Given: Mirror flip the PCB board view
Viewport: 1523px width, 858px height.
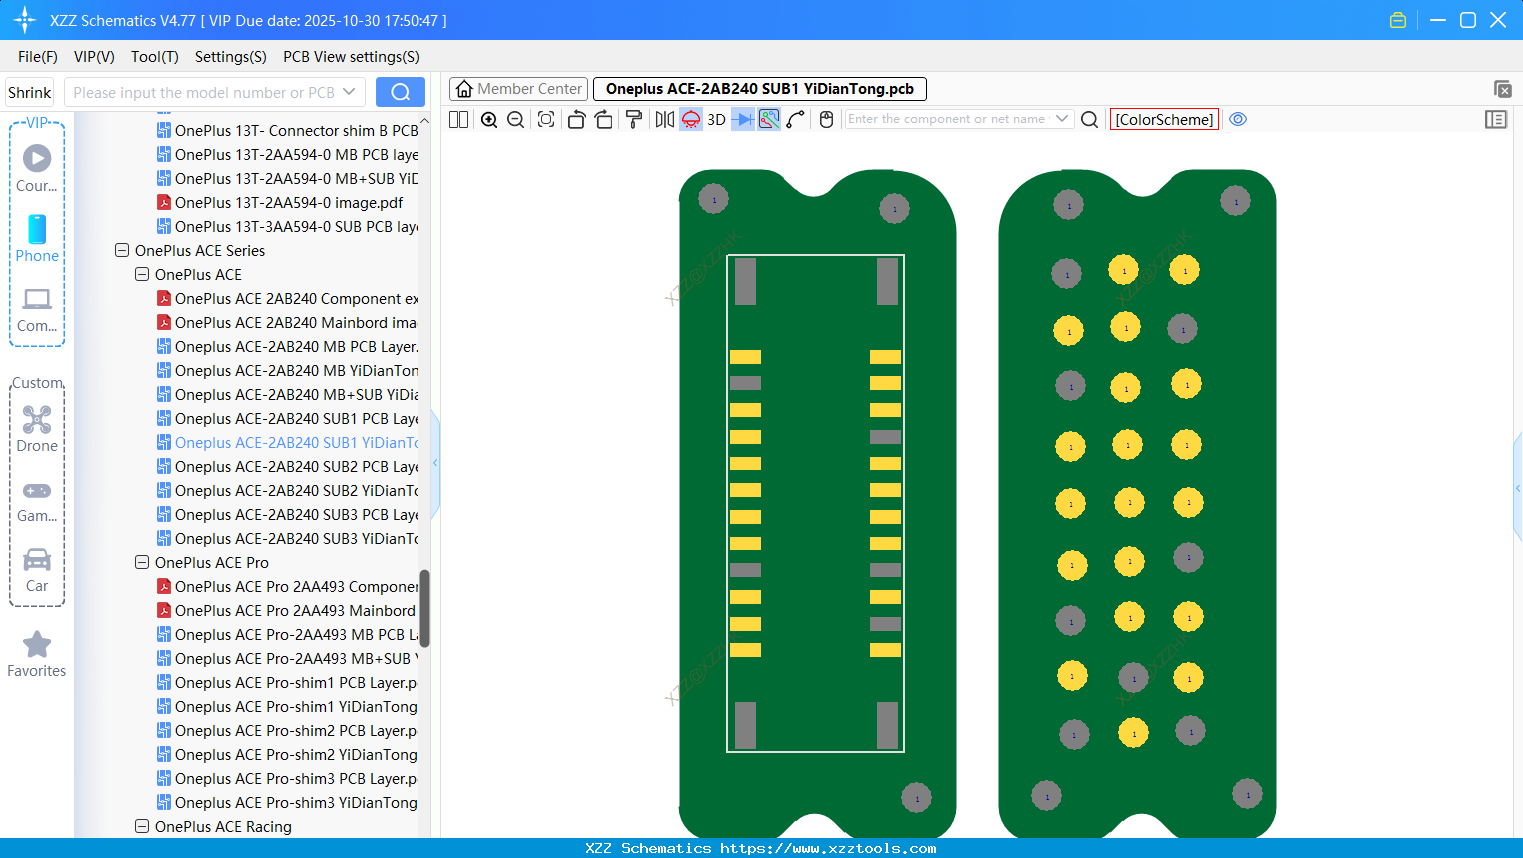Looking at the screenshot, I should tap(664, 119).
